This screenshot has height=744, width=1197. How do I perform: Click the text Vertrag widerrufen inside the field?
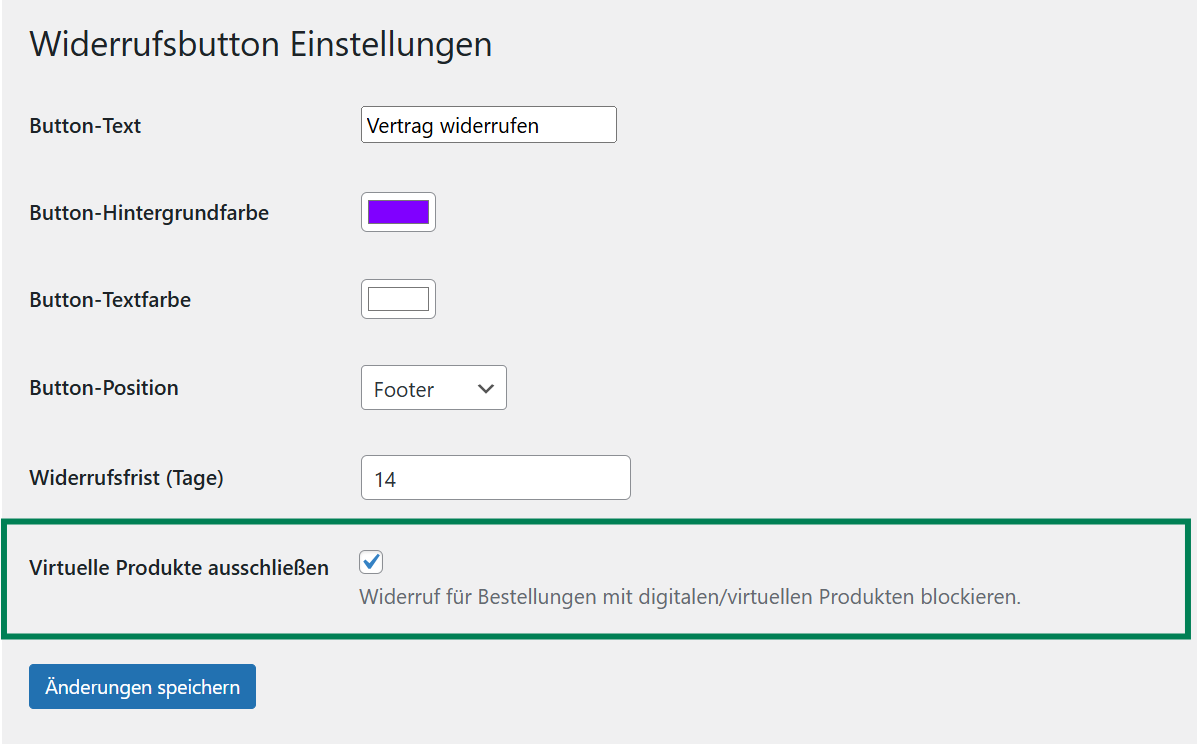click(453, 126)
